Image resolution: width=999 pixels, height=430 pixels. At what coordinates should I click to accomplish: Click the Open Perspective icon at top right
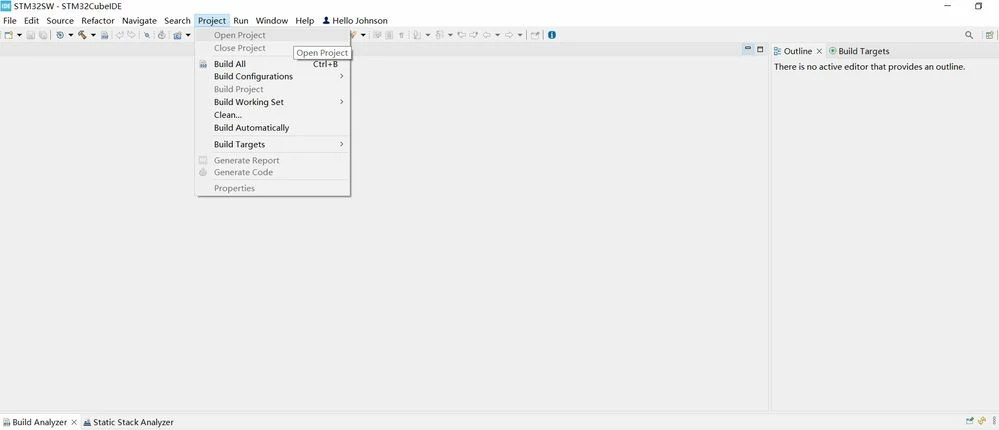click(989, 35)
